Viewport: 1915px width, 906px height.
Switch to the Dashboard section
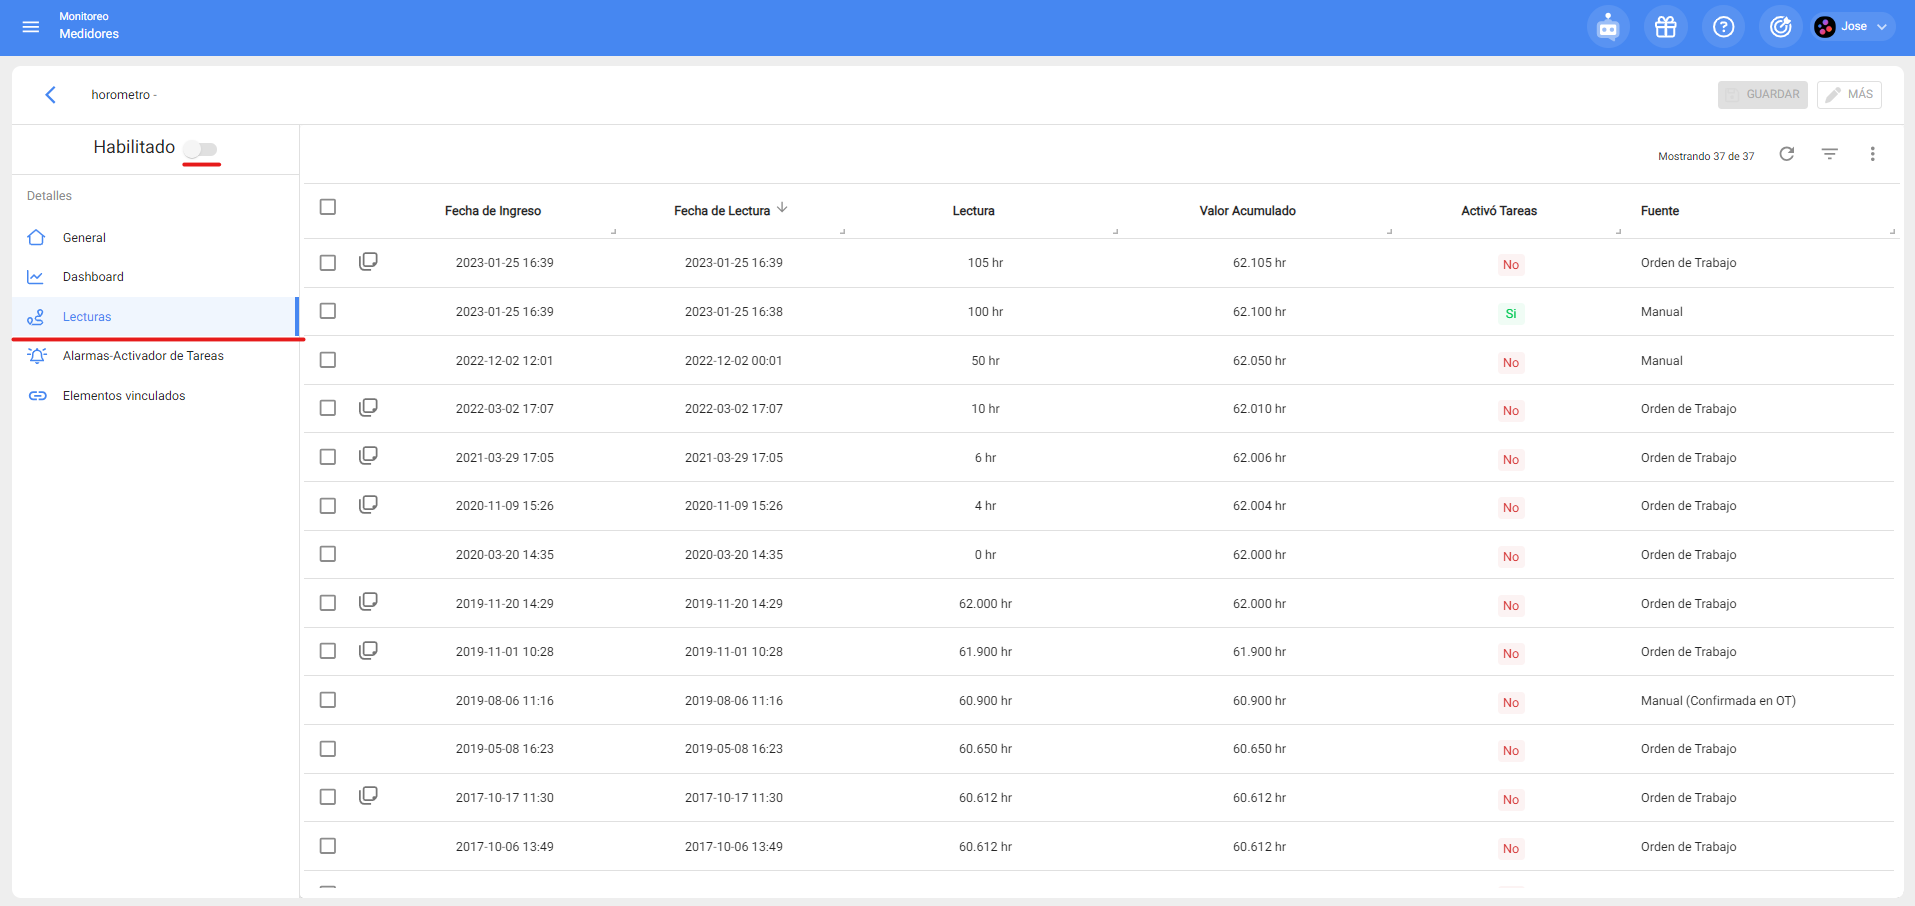click(93, 277)
